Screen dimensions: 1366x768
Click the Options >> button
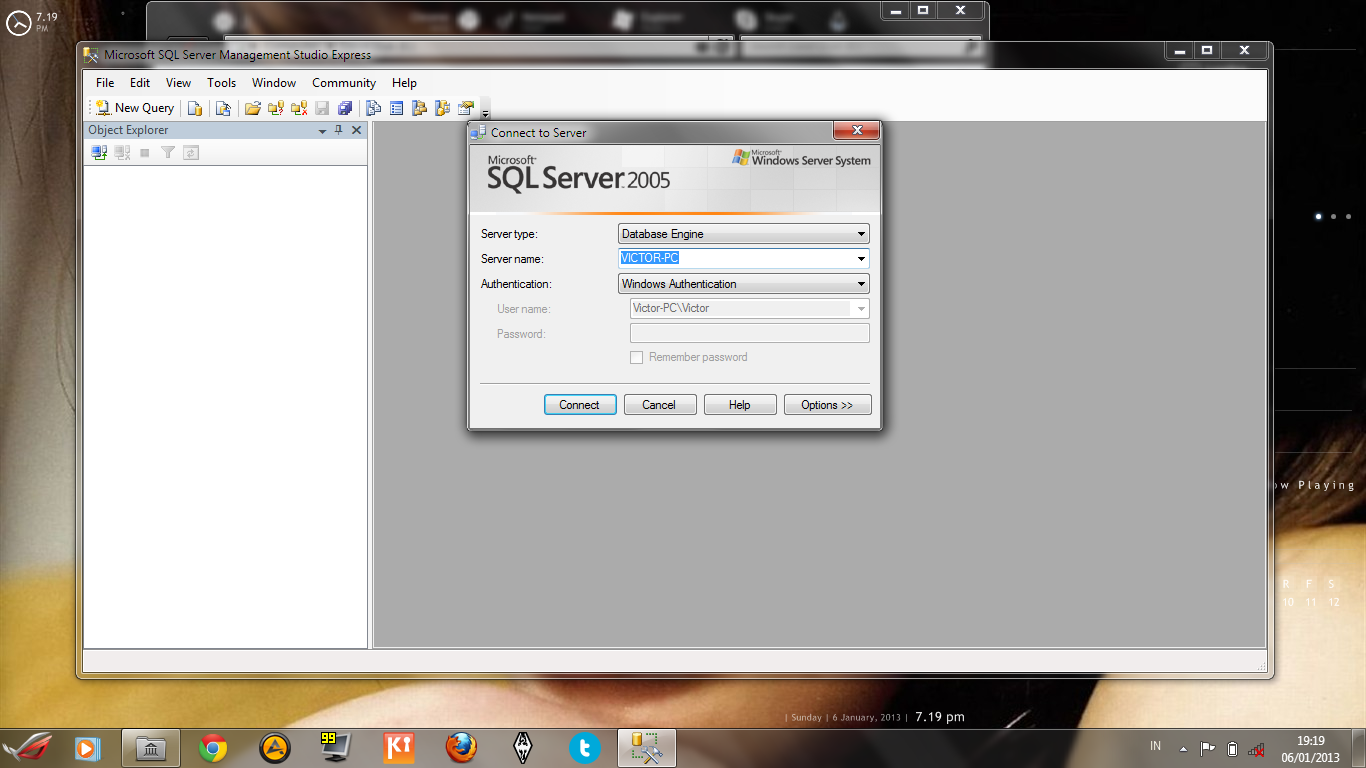[x=827, y=404]
